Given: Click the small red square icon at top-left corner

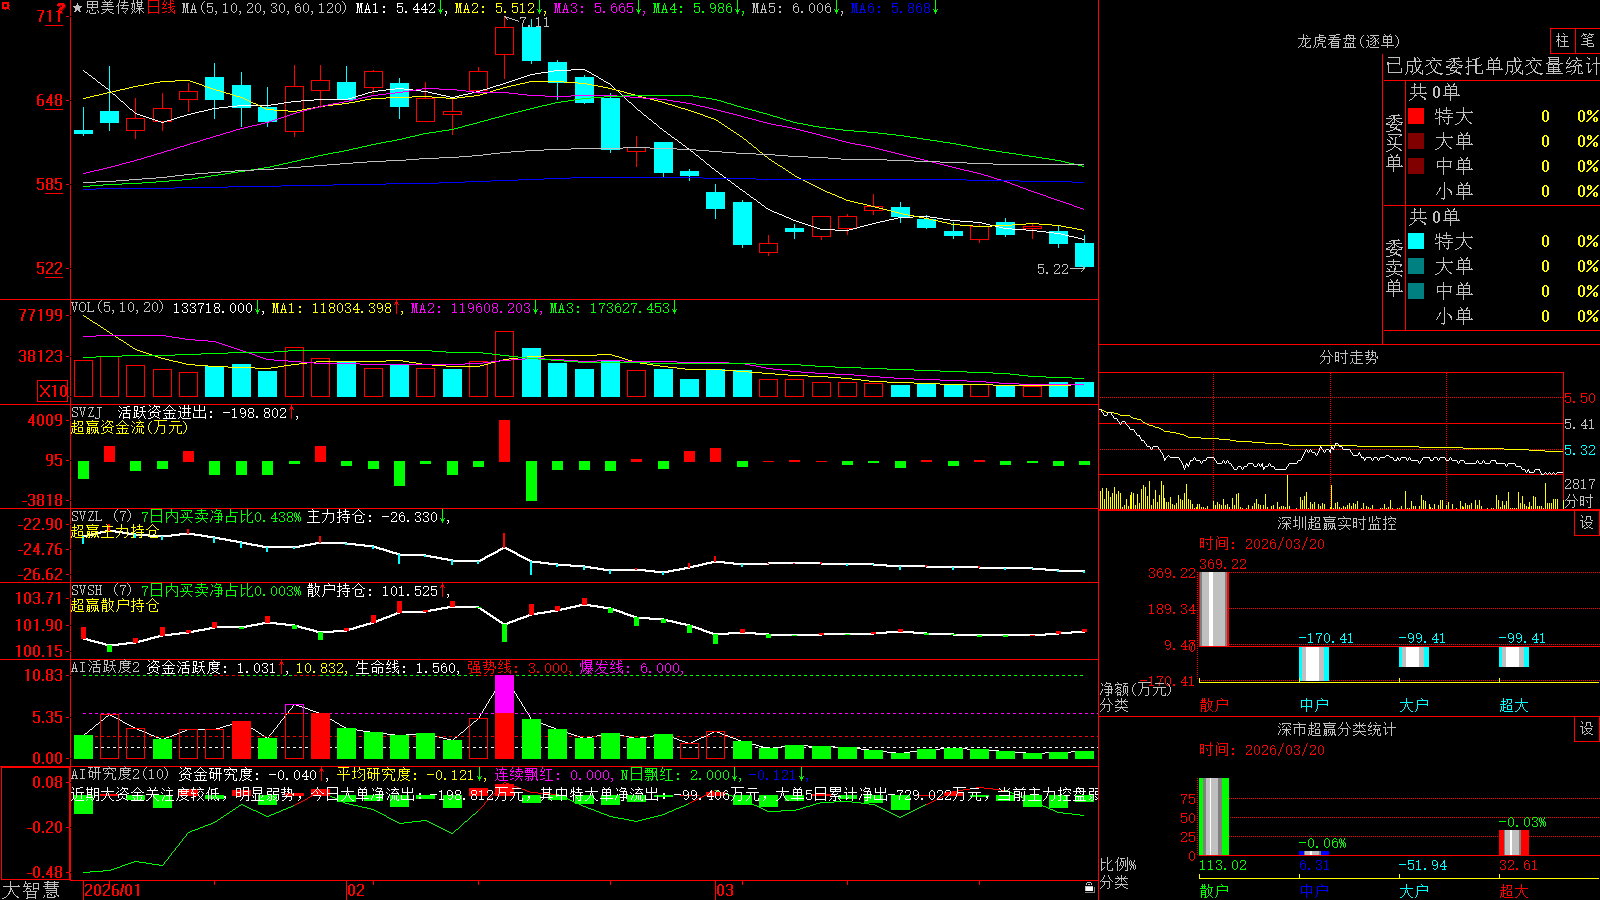Looking at the screenshot, I should pyautogui.click(x=7, y=7).
